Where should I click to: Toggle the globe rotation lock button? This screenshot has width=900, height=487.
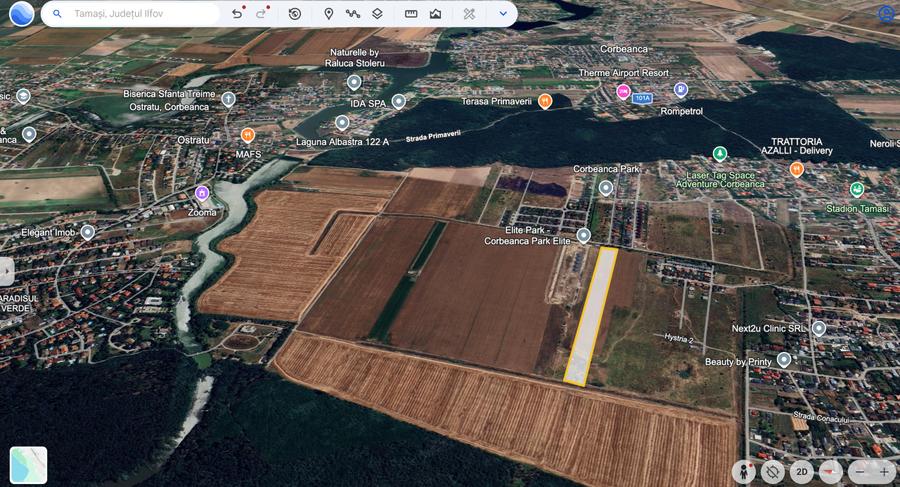pos(773,472)
